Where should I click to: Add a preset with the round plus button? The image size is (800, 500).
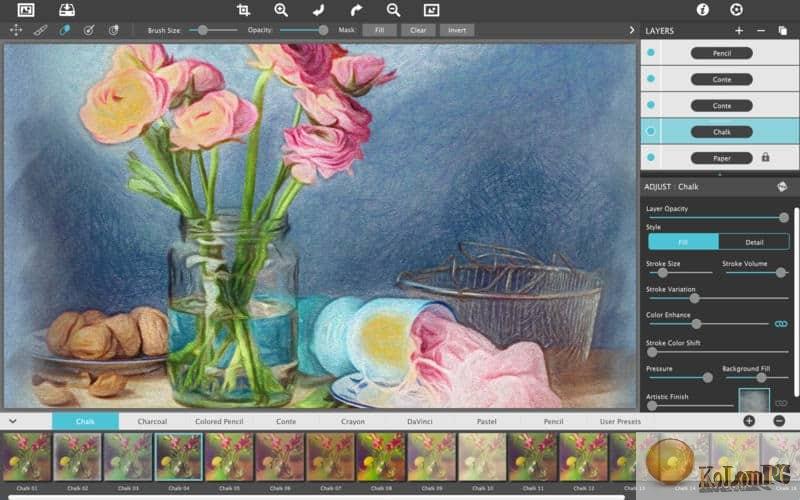749,421
